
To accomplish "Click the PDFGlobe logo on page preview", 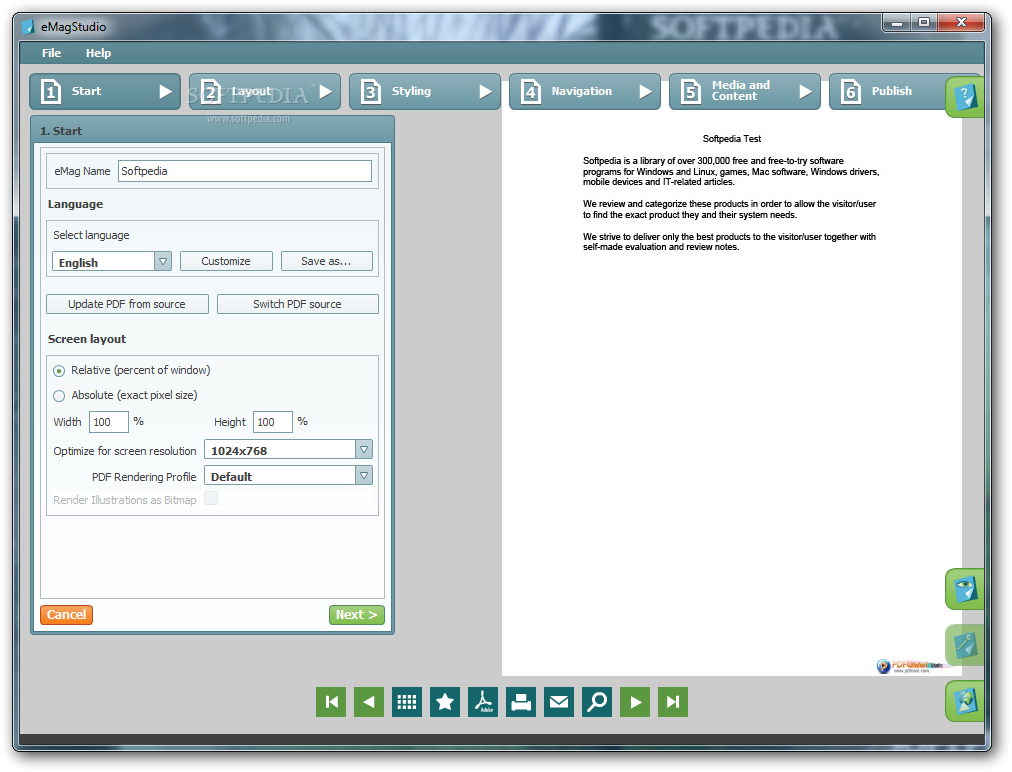I will [909, 666].
